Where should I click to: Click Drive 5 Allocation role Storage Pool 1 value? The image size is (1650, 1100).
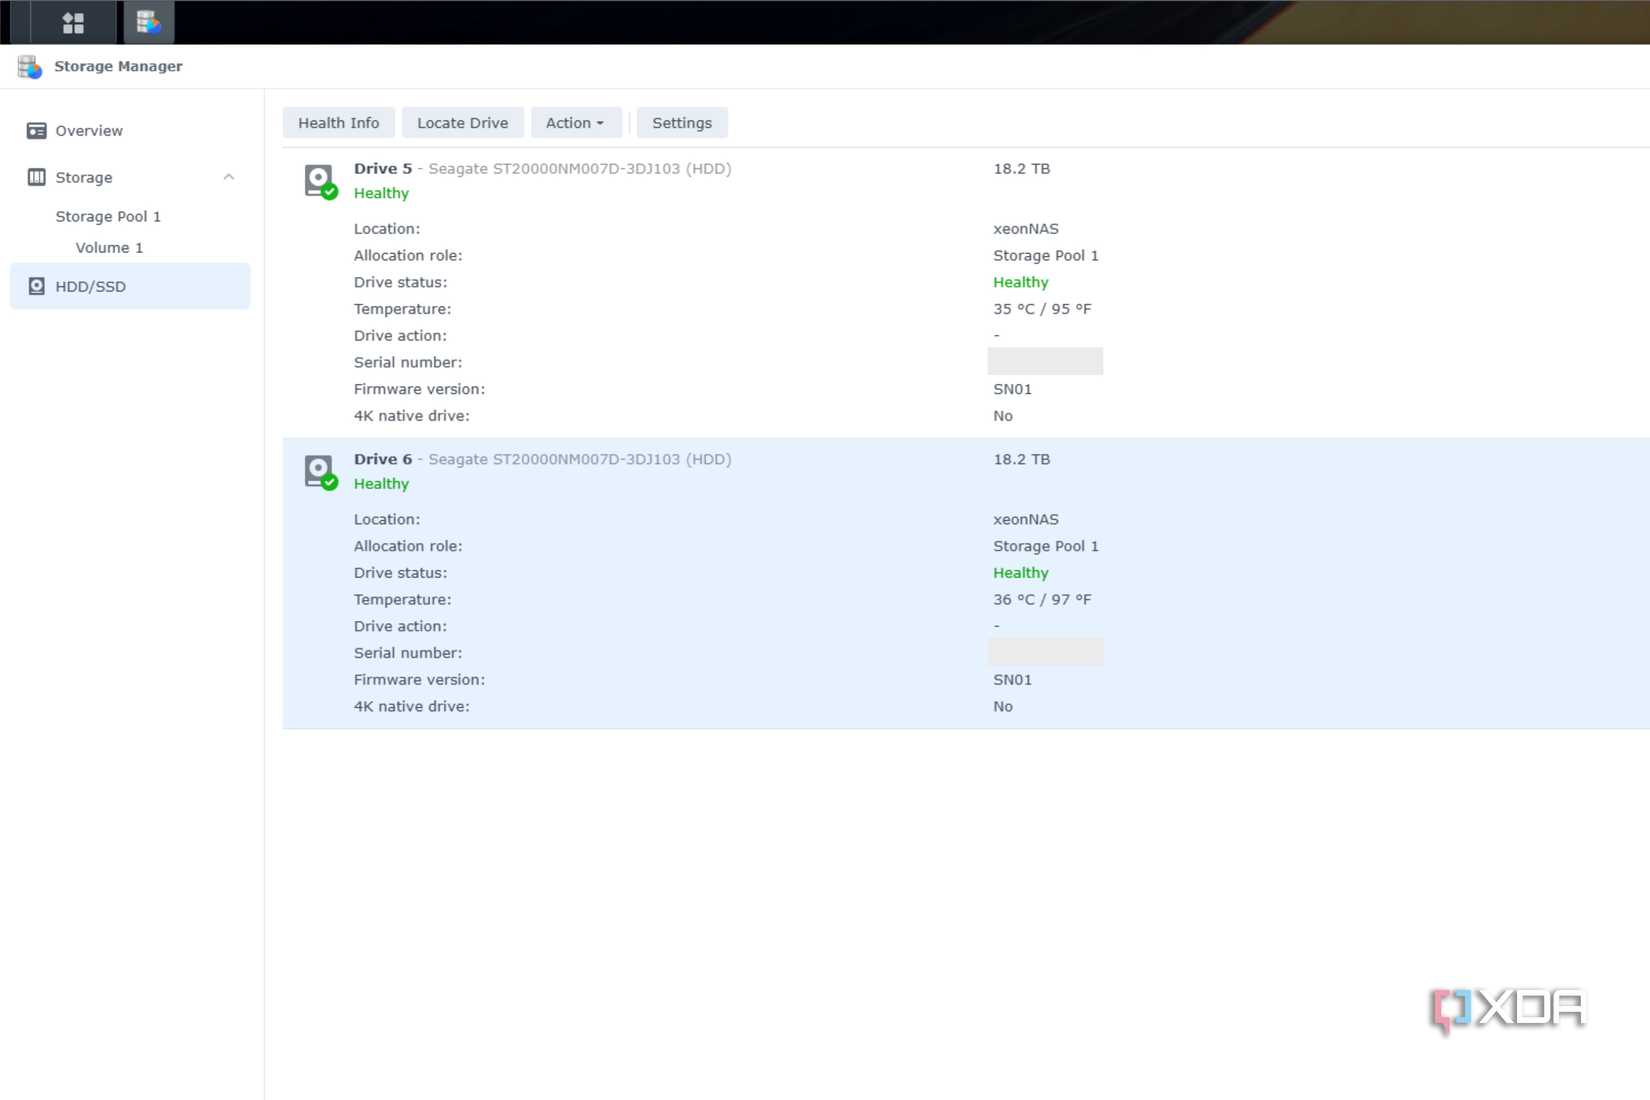pos(1046,256)
